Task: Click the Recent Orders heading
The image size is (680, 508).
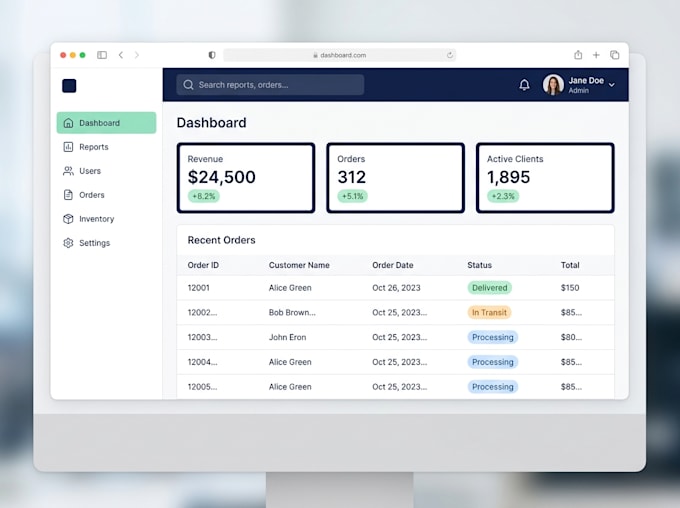Action: 222,240
